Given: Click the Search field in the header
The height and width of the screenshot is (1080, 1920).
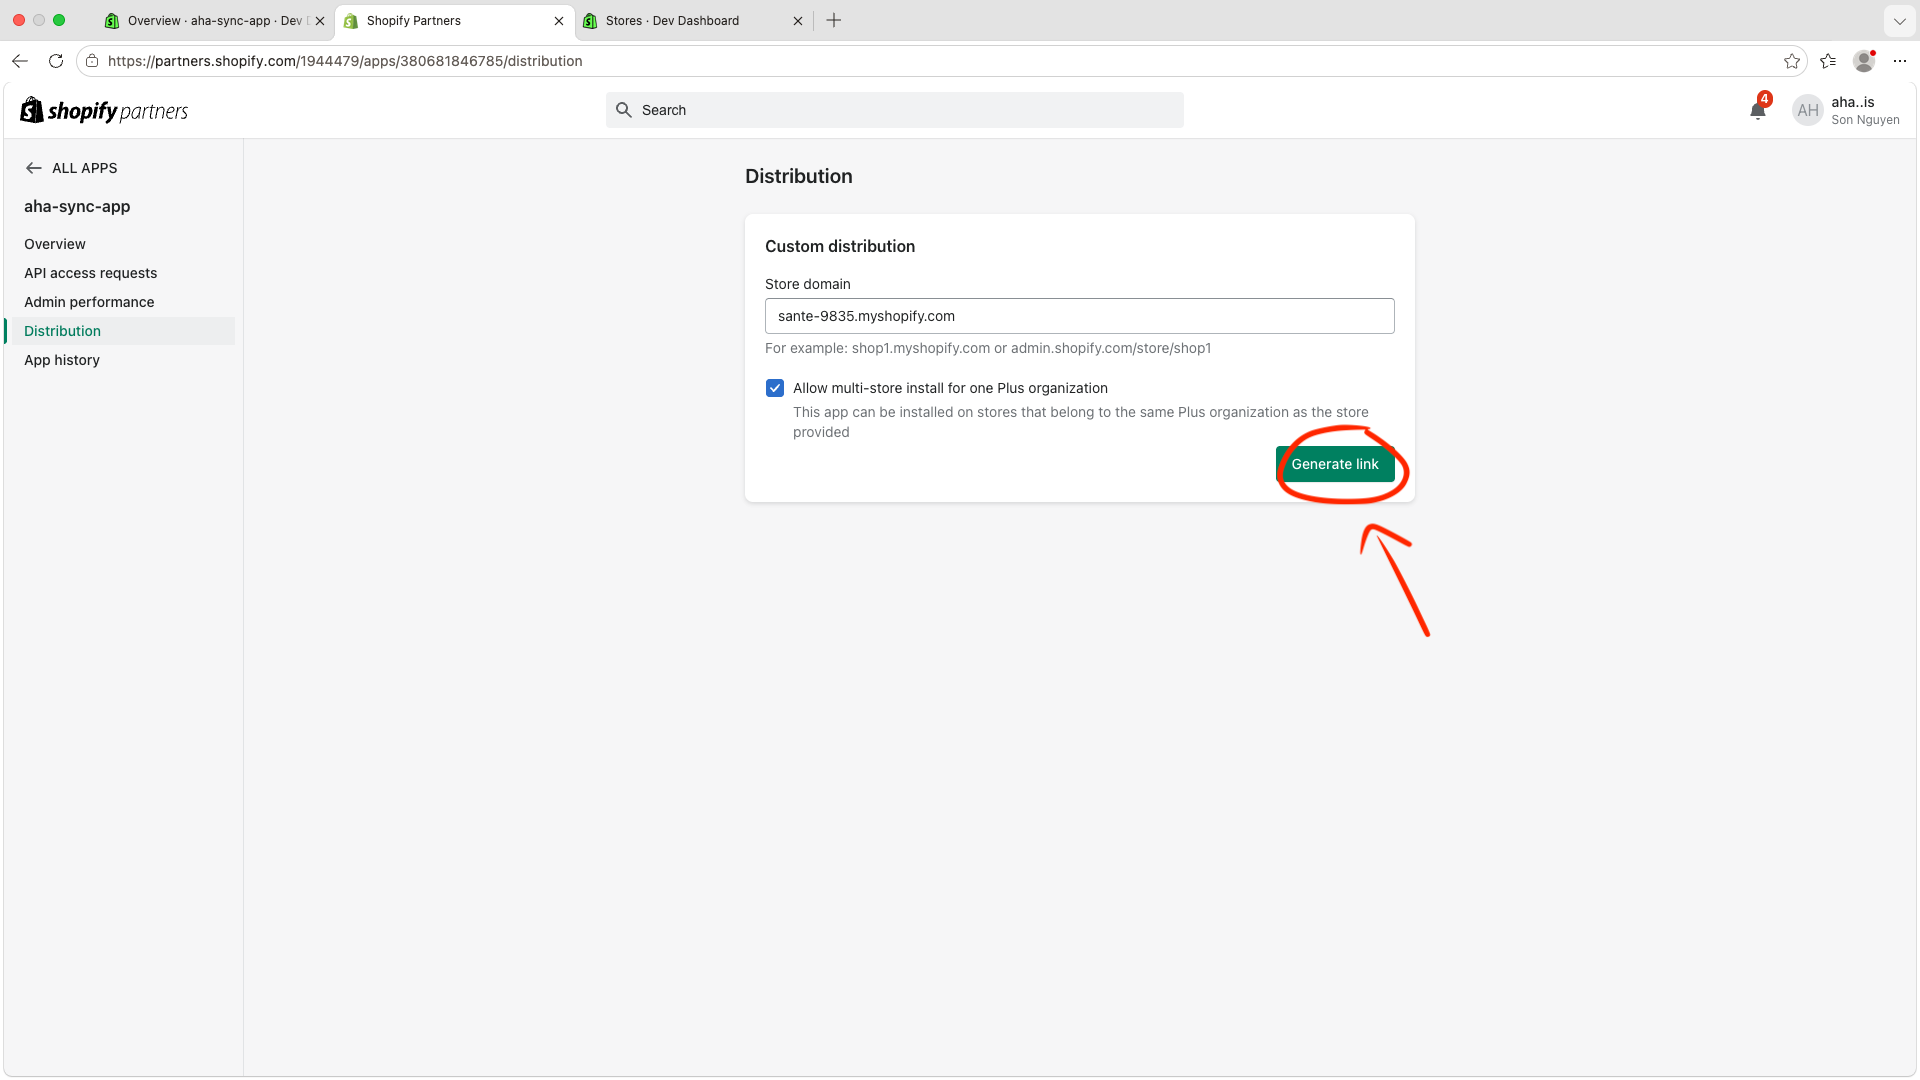Looking at the screenshot, I should tap(894, 110).
